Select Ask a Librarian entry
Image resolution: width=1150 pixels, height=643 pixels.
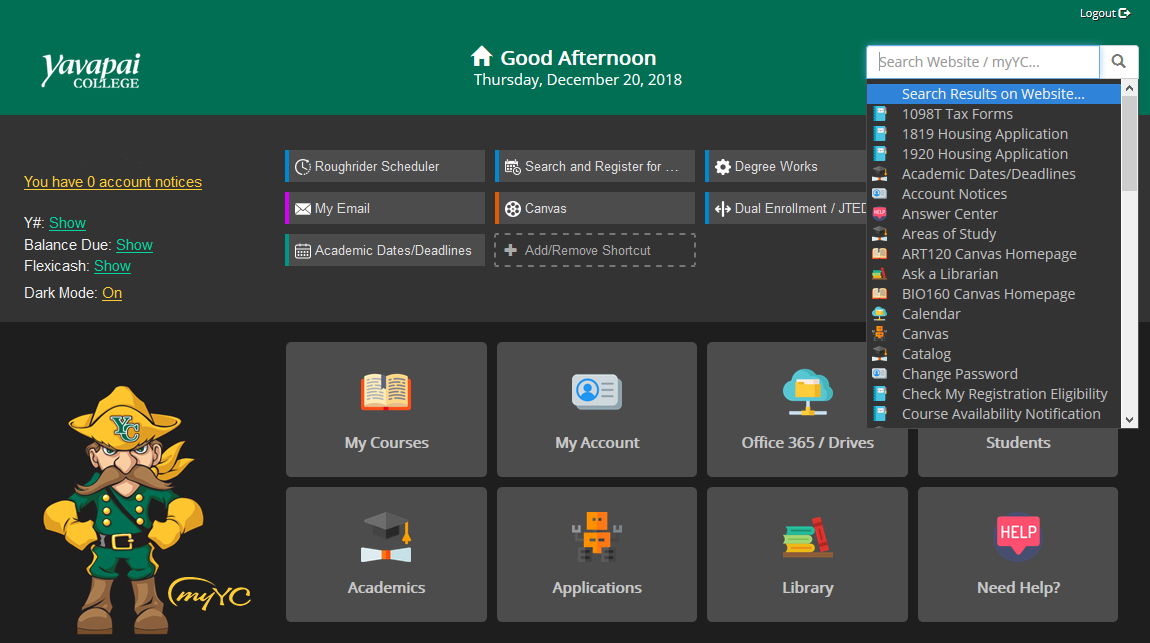click(x=949, y=273)
